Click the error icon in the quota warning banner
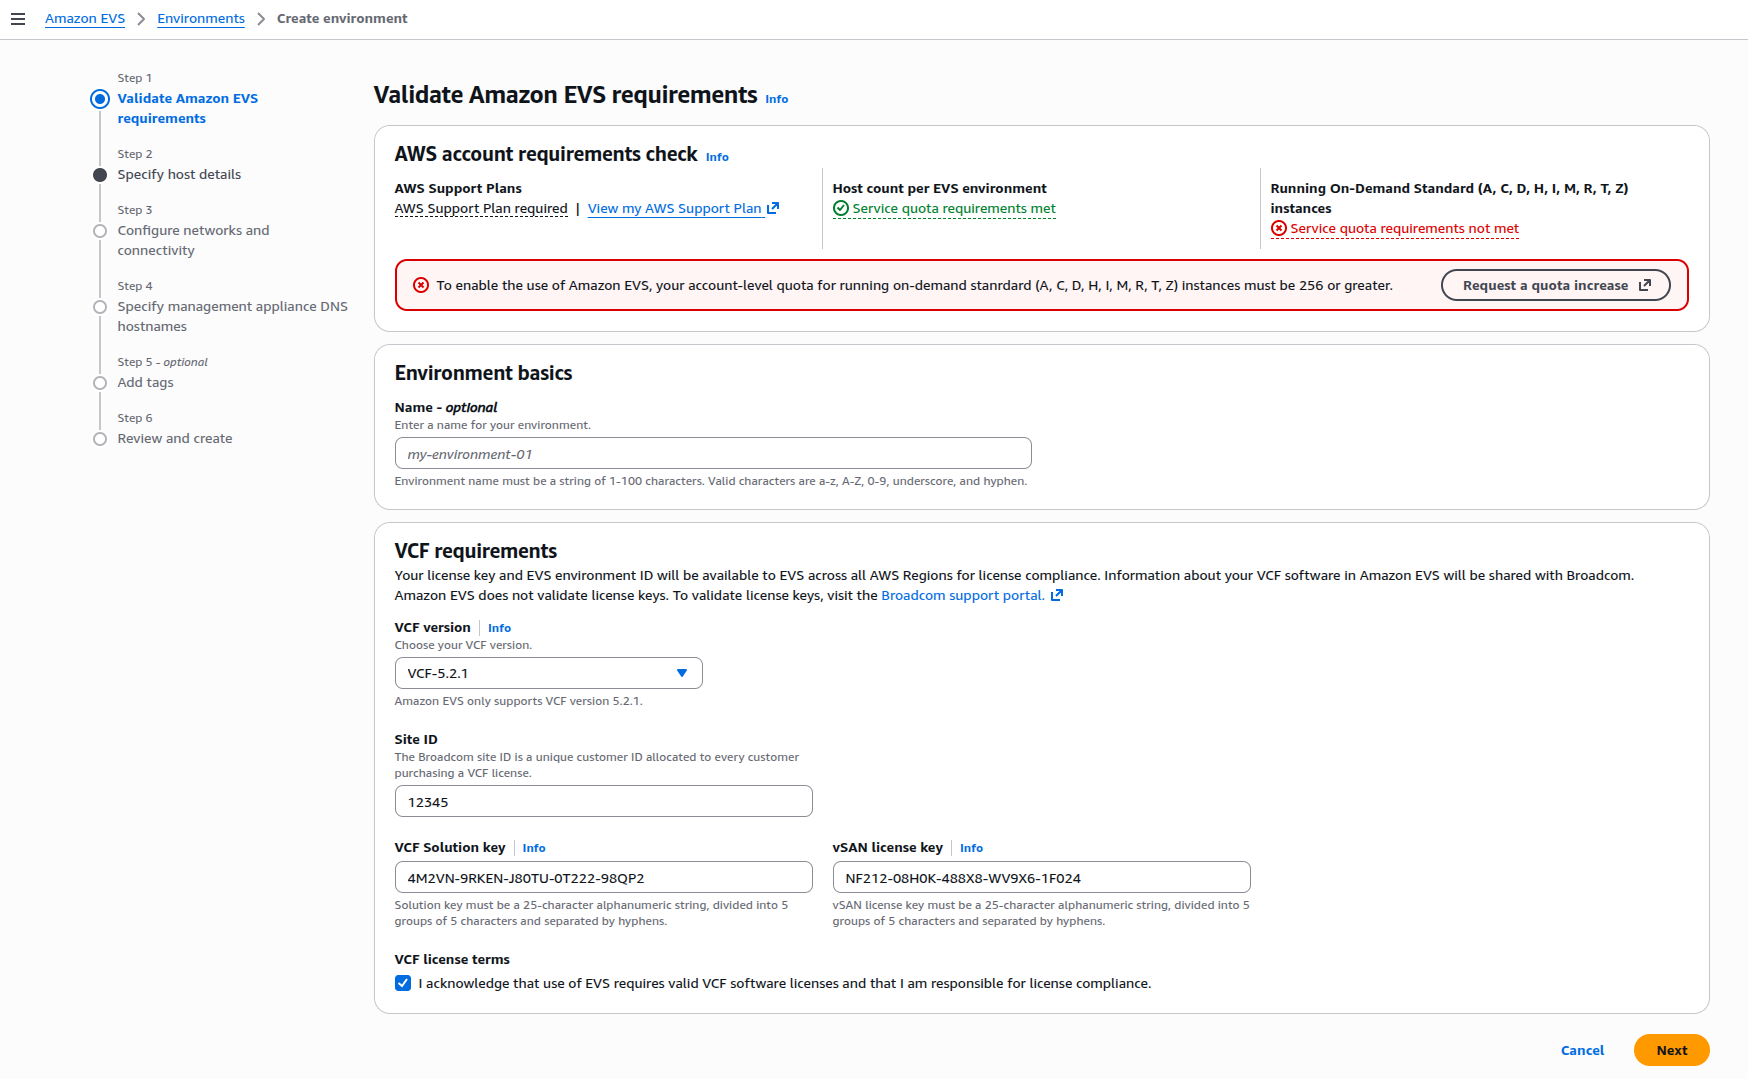Image resolution: width=1748 pixels, height=1079 pixels. click(419, 285)
